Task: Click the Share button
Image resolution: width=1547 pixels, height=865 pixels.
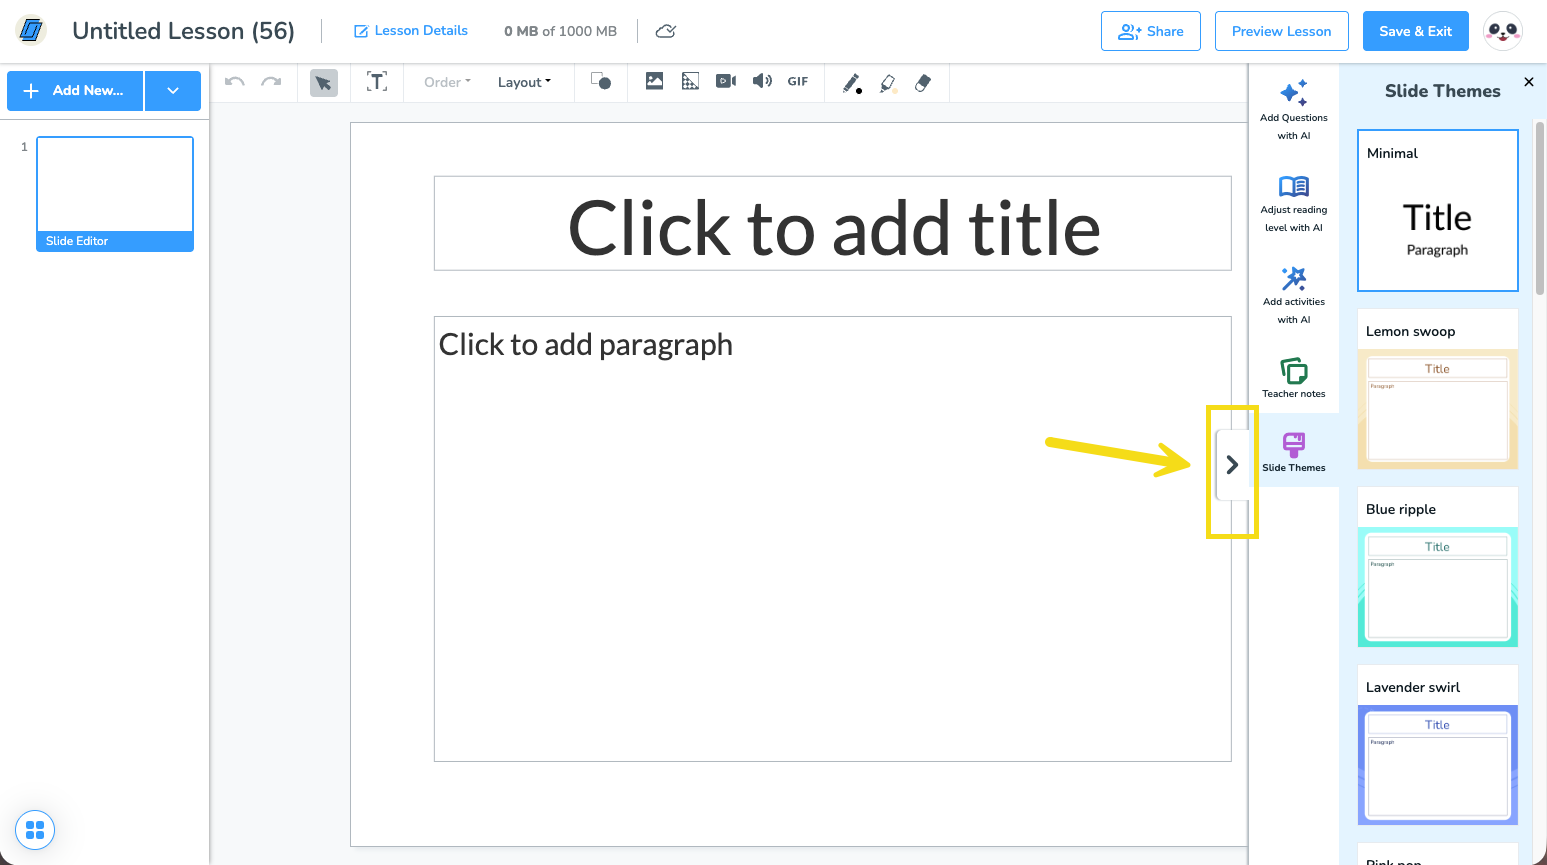Action: 1151,31
